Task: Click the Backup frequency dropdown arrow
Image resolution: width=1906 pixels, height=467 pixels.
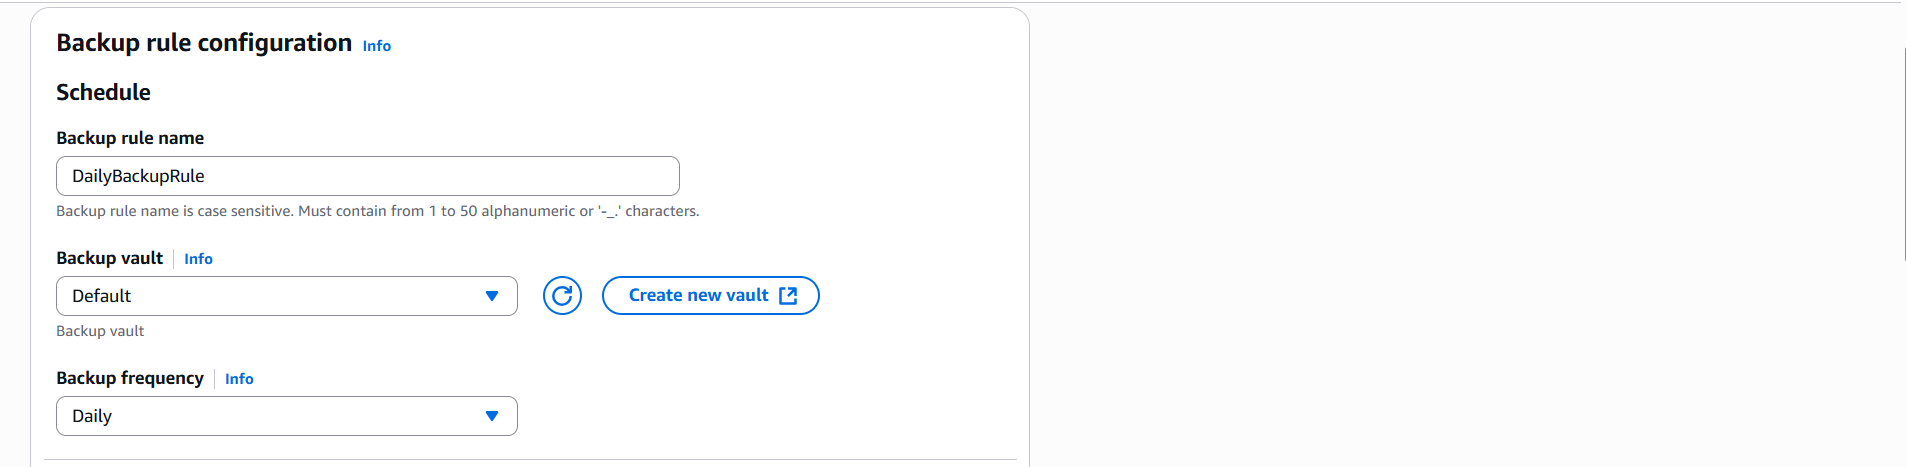Action: (491, 416)
